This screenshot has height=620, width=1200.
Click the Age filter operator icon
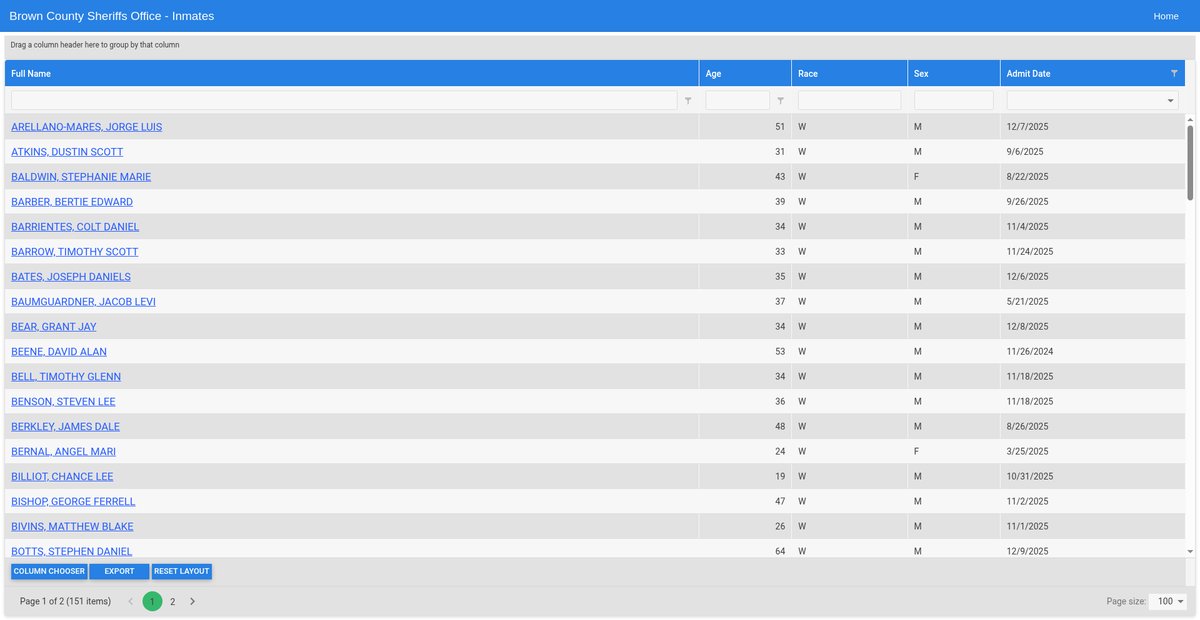coord(780,101)
